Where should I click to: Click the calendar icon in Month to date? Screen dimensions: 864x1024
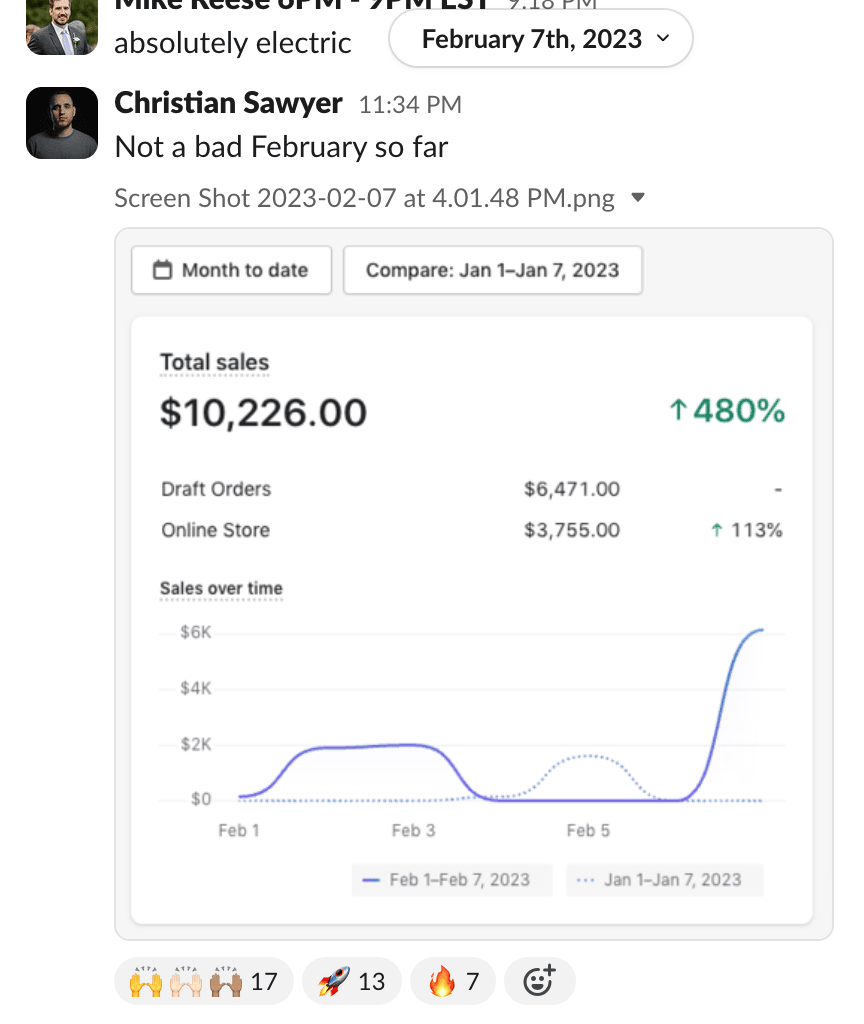pyautogui.click(x=162, y=270)
